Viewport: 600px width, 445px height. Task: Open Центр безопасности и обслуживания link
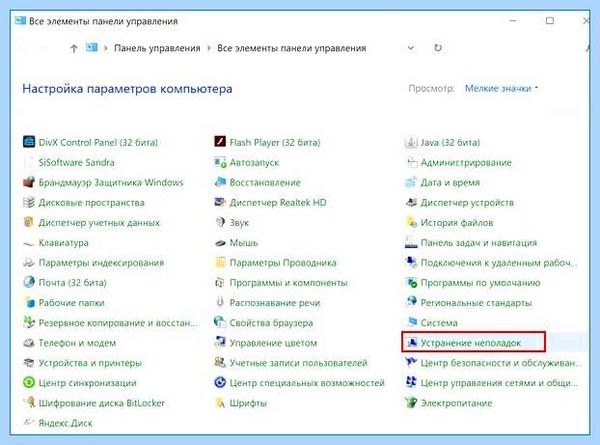click(x=501, y=363)
